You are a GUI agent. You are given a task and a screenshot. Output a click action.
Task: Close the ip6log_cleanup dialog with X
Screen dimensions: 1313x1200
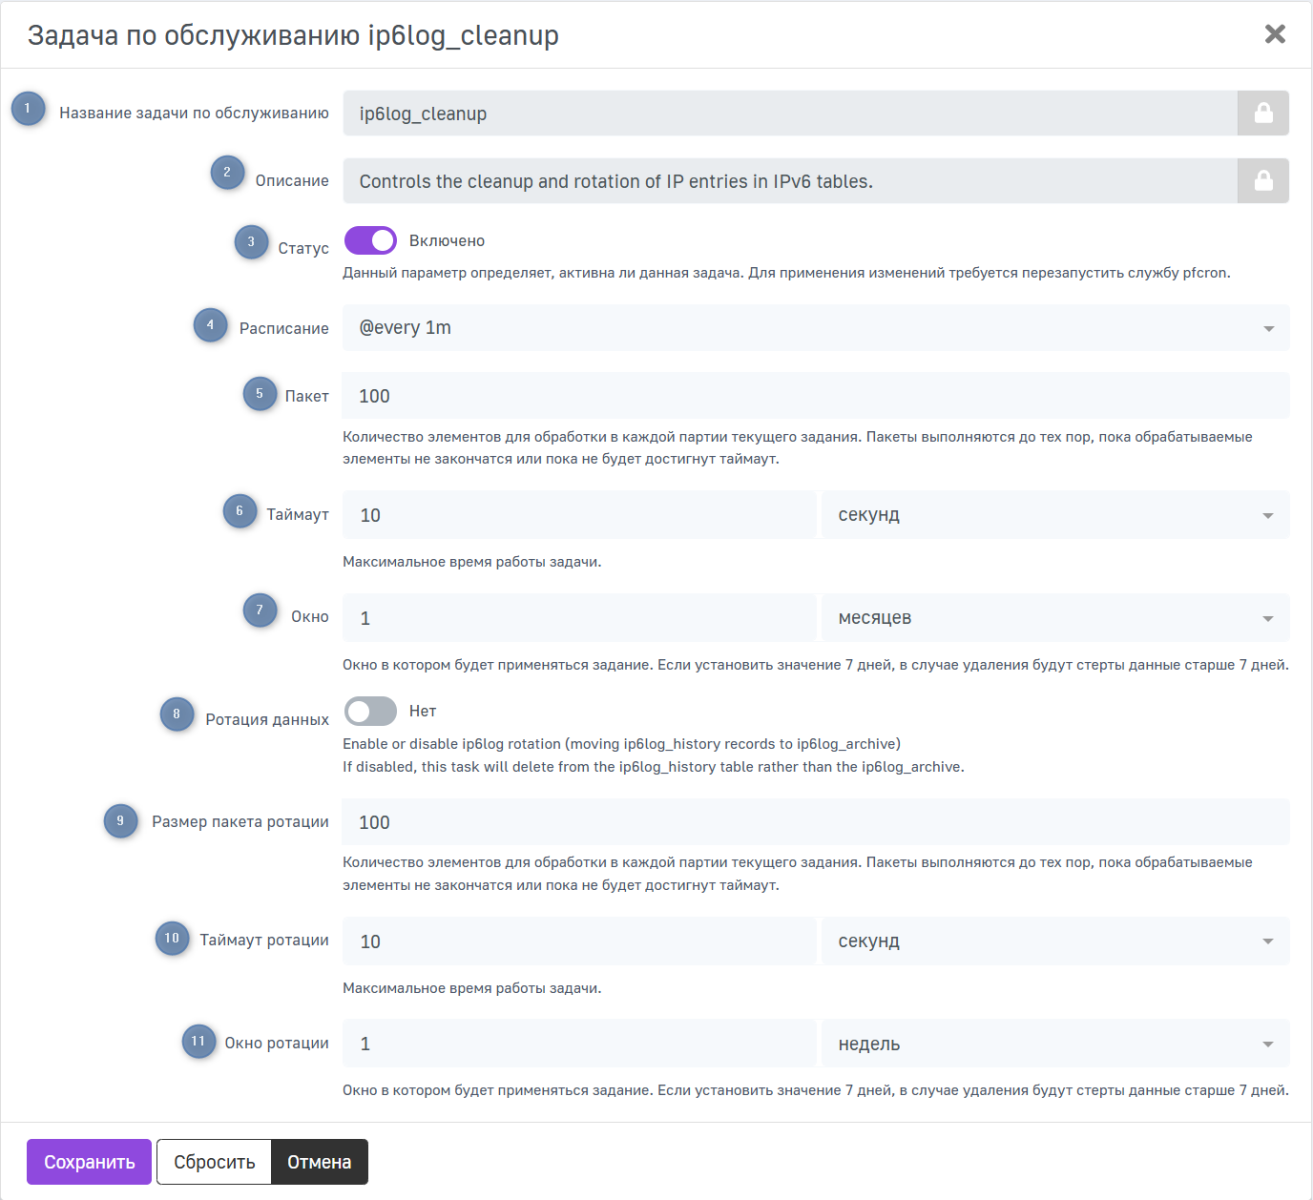point(1274,35)
